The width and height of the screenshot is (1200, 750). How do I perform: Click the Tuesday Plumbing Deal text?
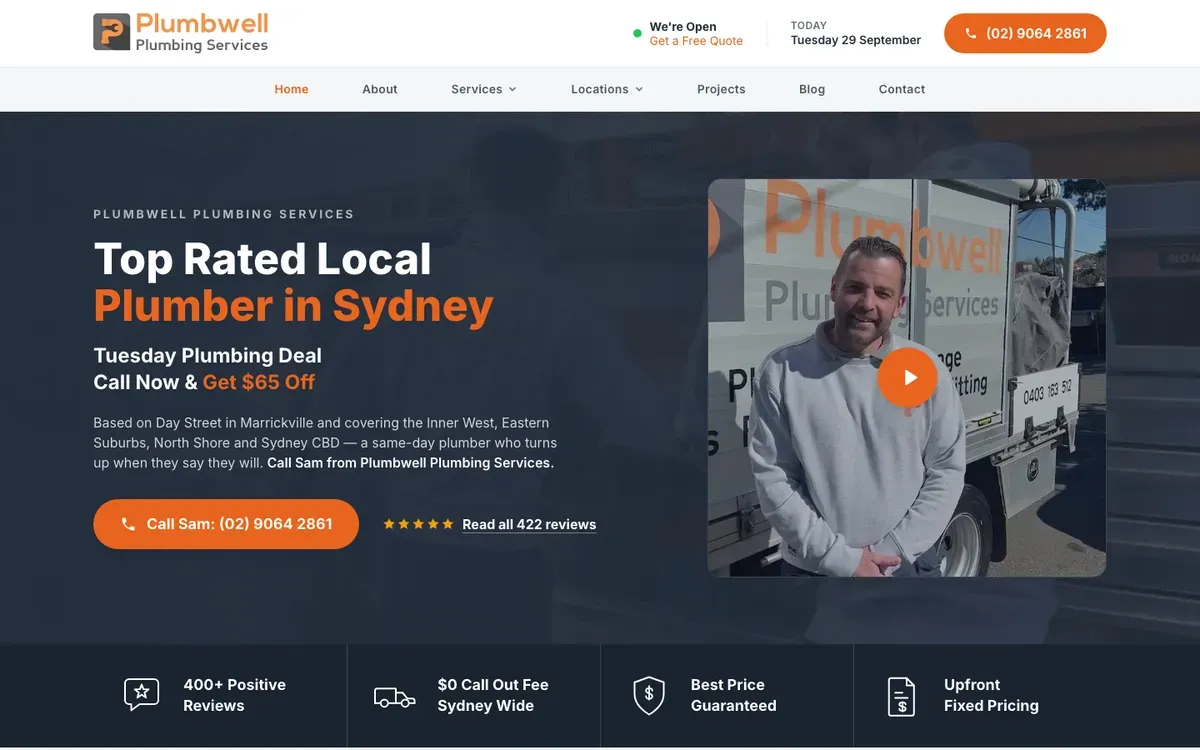pyautogui.click(x=207, y=356)
